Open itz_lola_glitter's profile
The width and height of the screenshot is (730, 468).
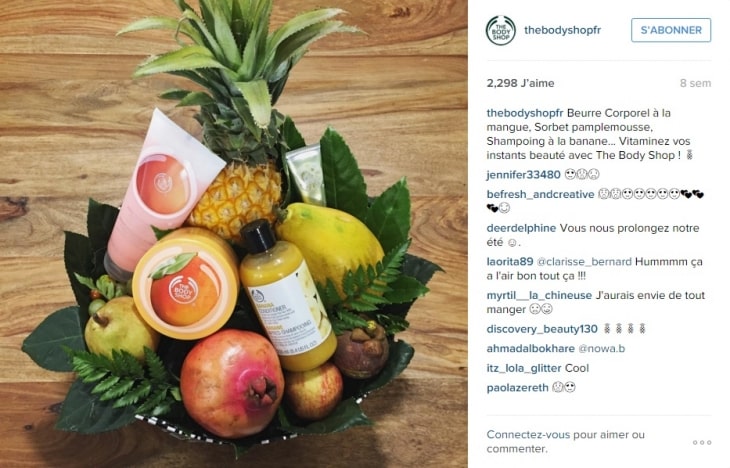pos(524,368)
